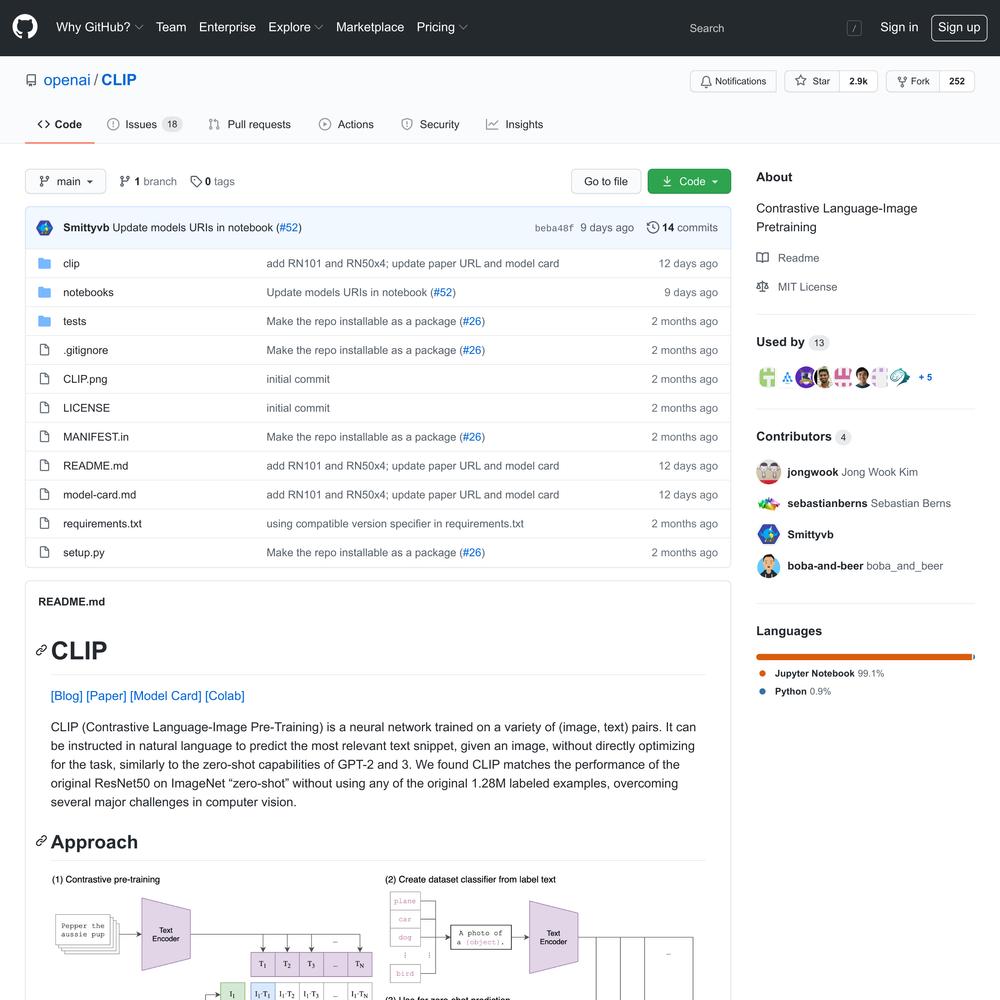
Task: Click the branch icon next to 1 branch
Action: tap(124, 181)
